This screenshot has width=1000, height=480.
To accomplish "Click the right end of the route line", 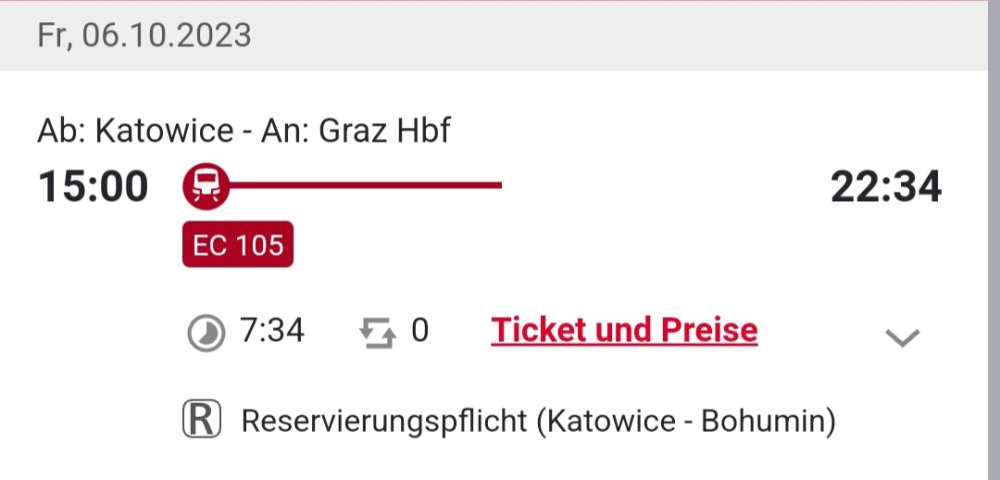I will coord(496,185).
